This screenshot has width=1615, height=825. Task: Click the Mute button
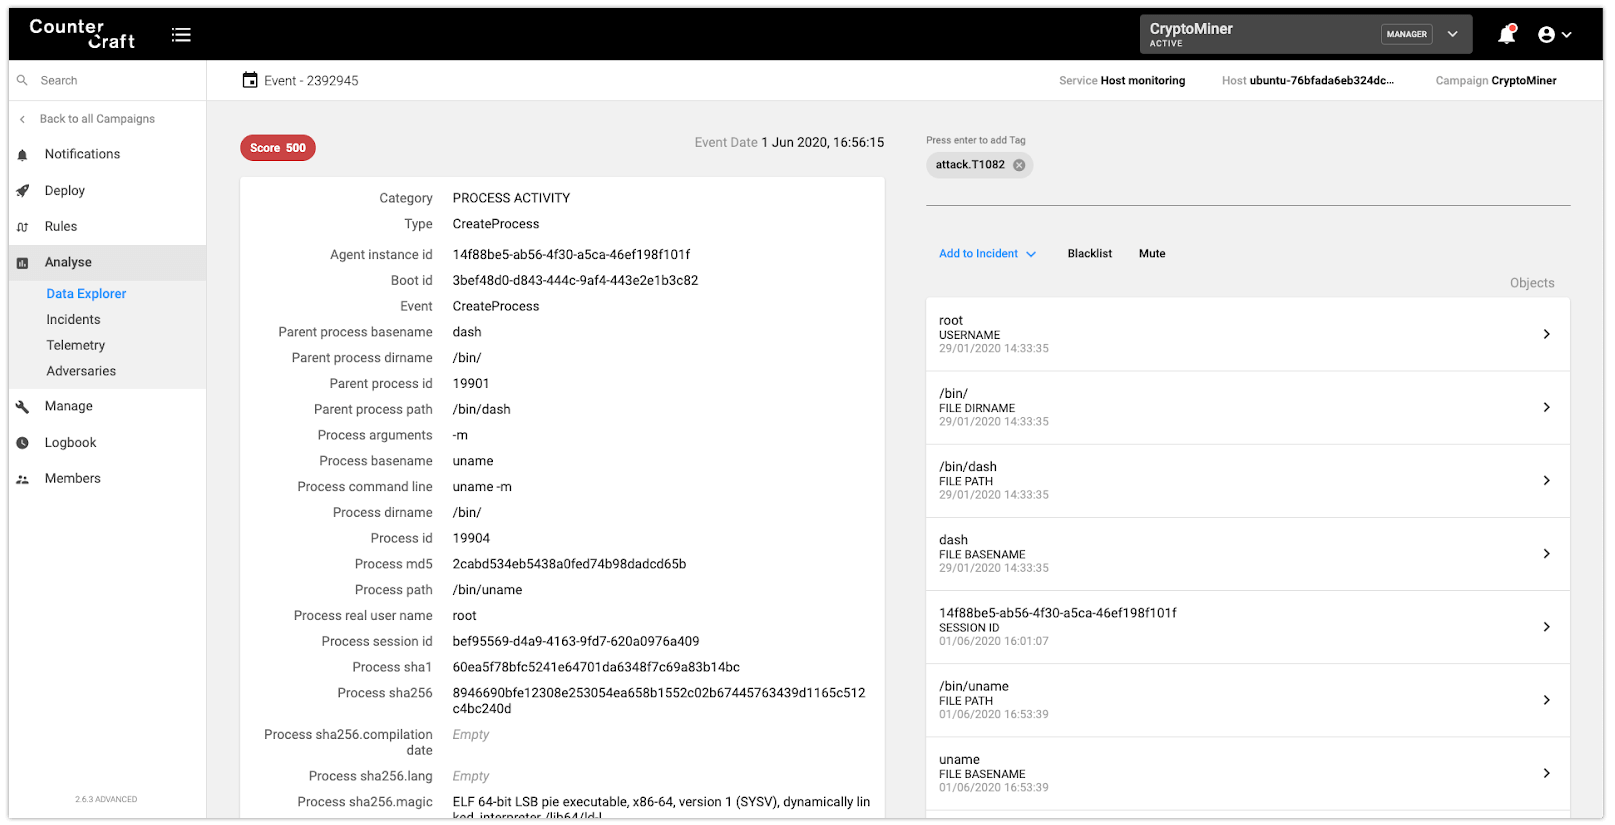click(1152, 254)
